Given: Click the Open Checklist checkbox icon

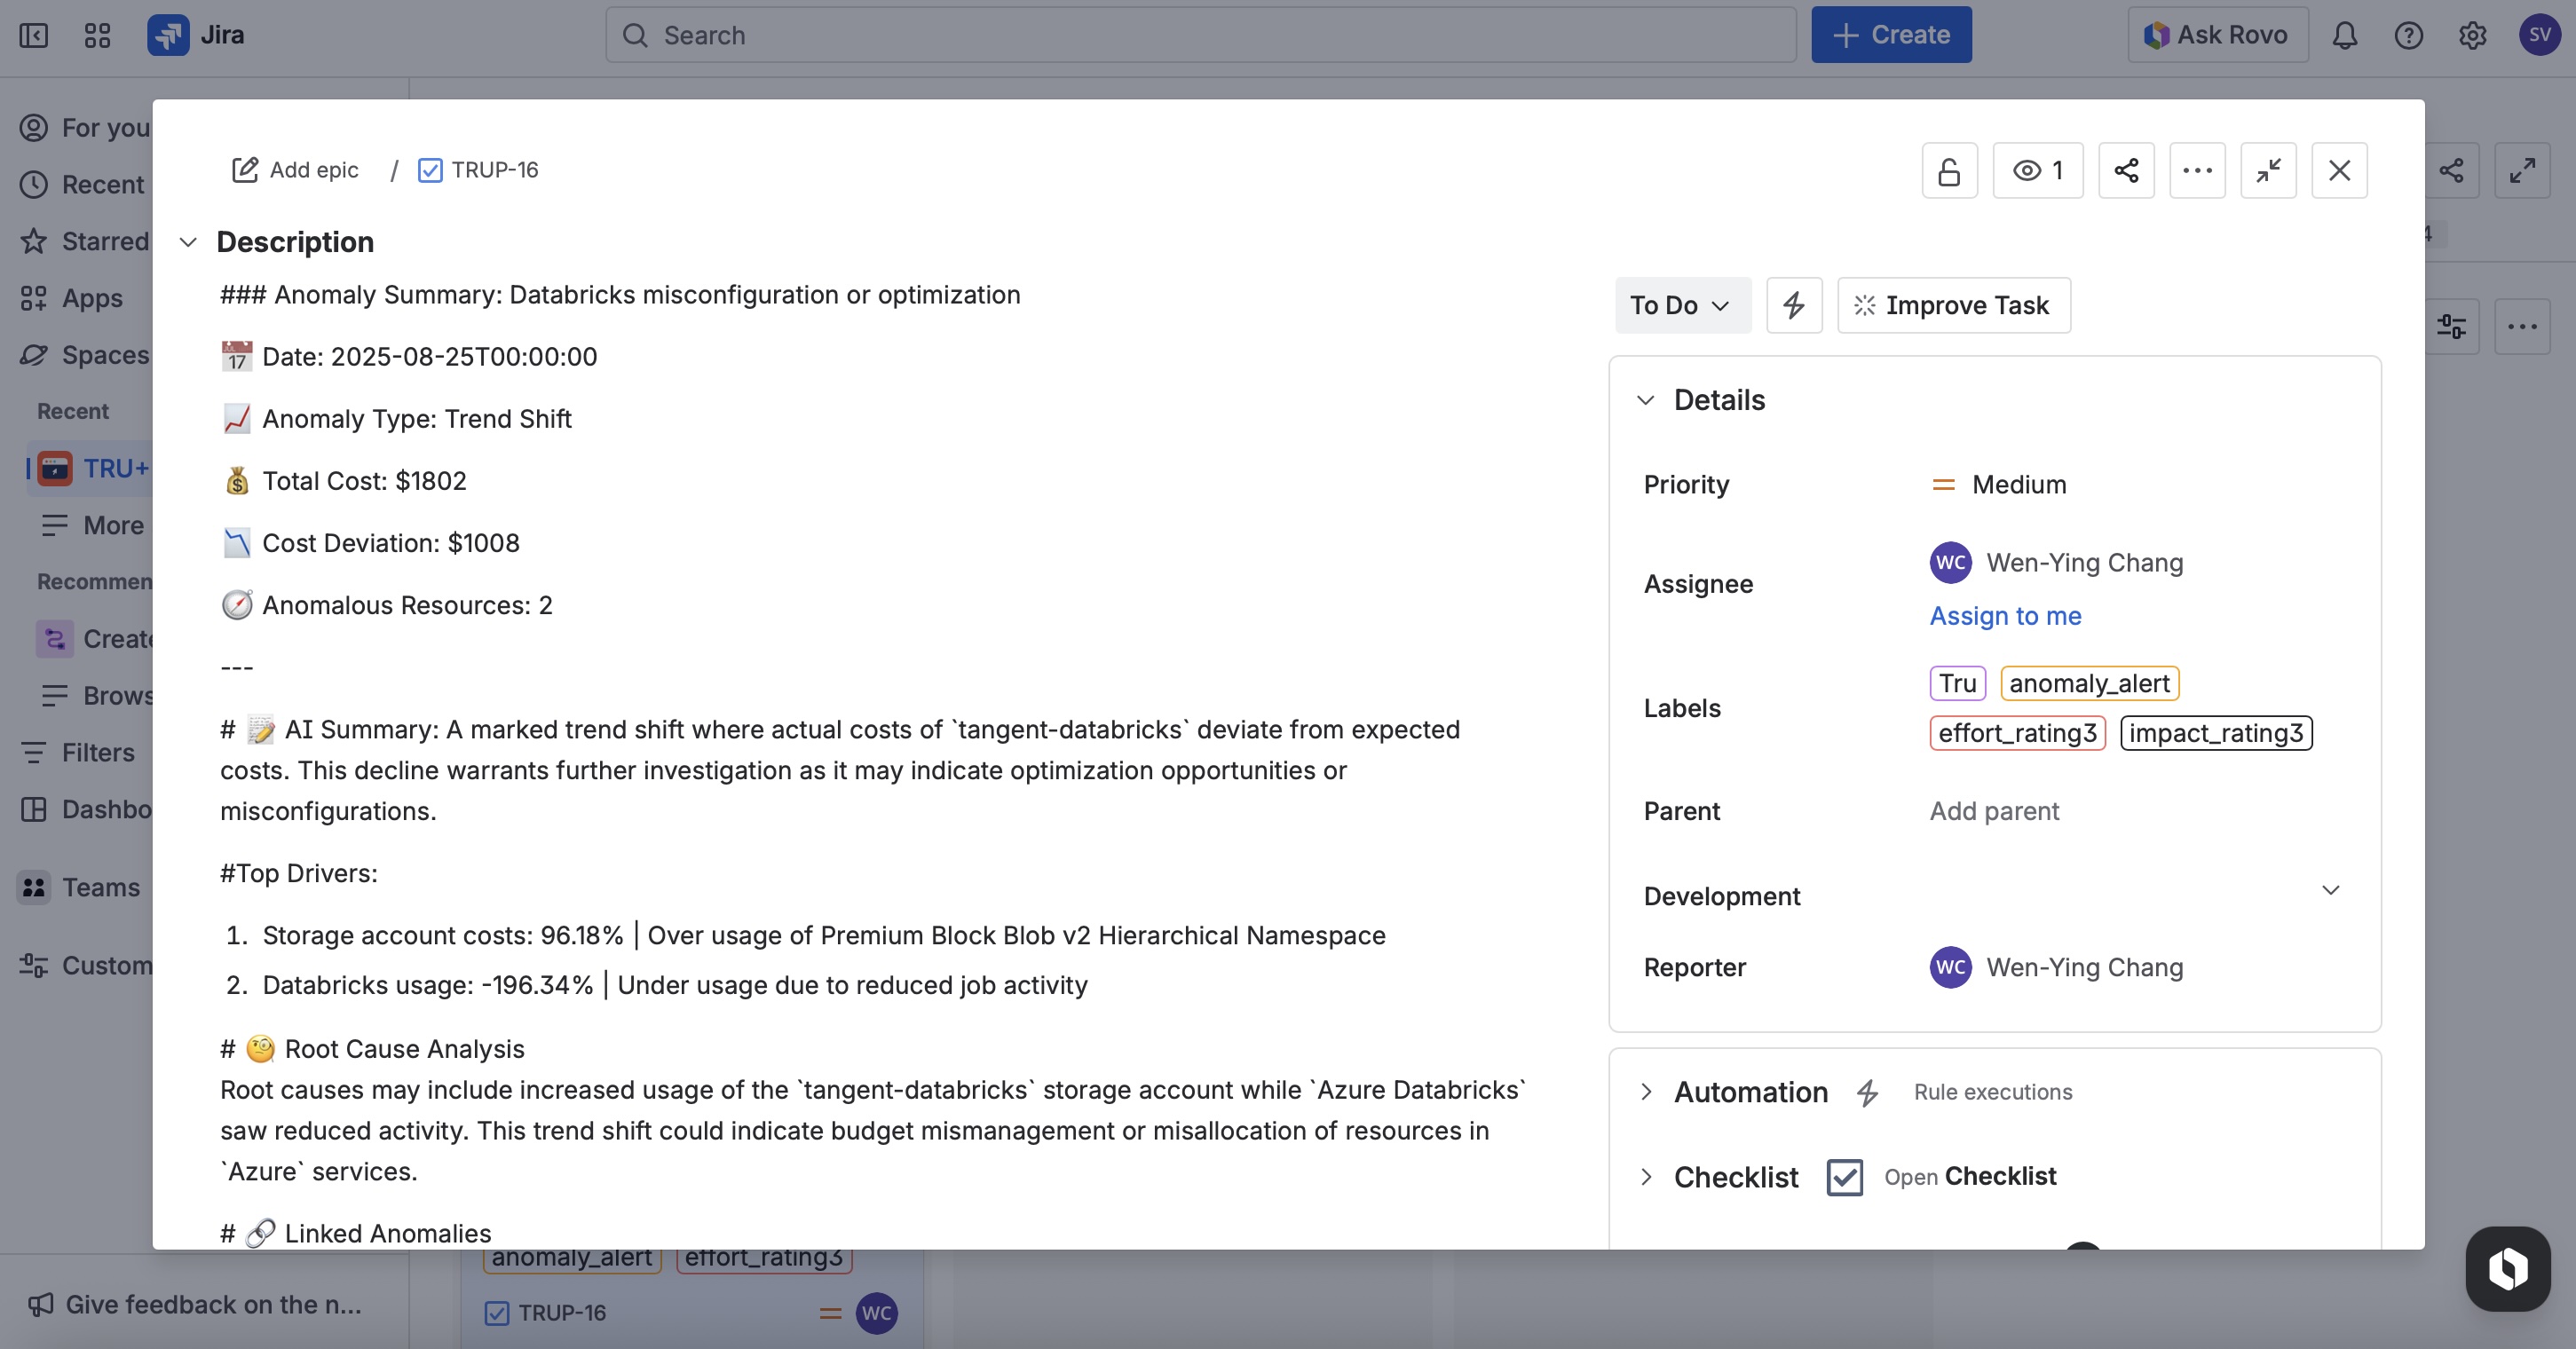Looking at the screenshot, I should (x=1844, y=1177).
